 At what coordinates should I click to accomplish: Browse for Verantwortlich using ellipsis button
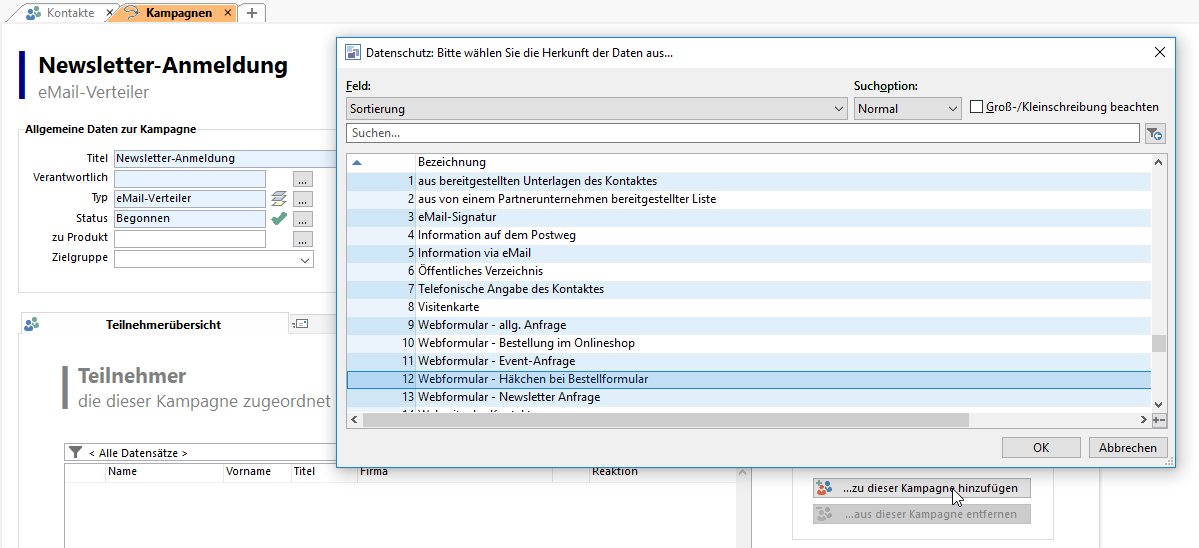click(303, 178)
